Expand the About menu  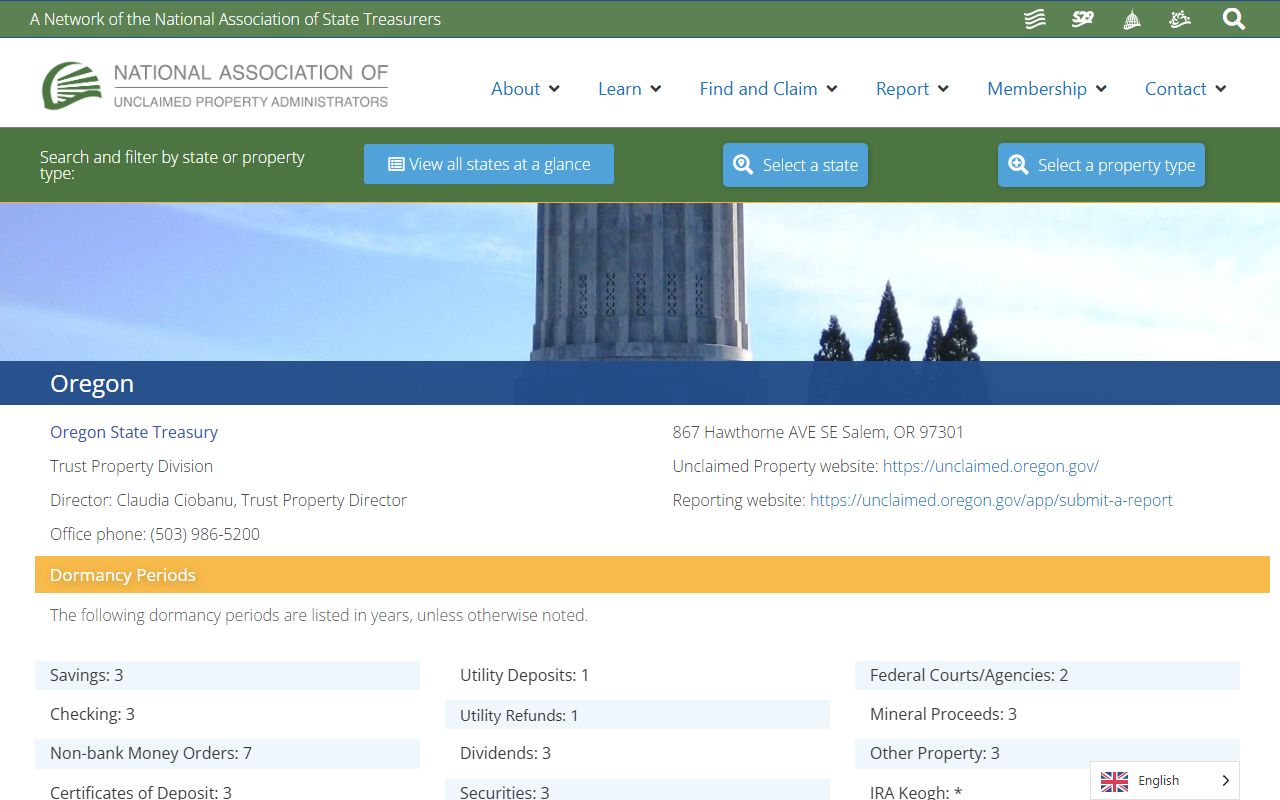click(x=525, y=89)
